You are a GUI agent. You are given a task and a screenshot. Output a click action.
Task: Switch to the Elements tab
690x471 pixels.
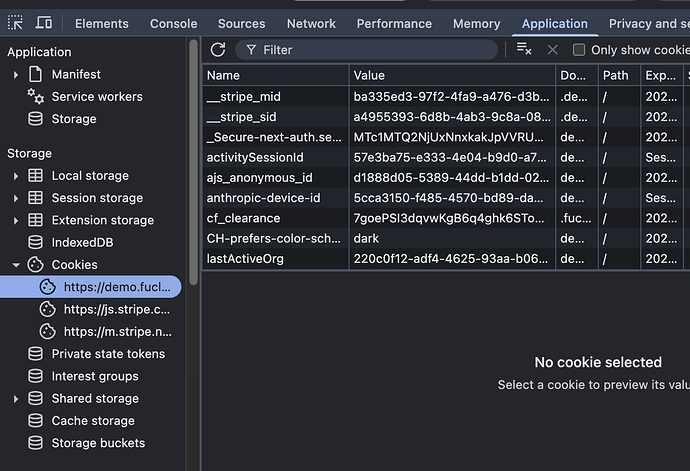point(102,23)
